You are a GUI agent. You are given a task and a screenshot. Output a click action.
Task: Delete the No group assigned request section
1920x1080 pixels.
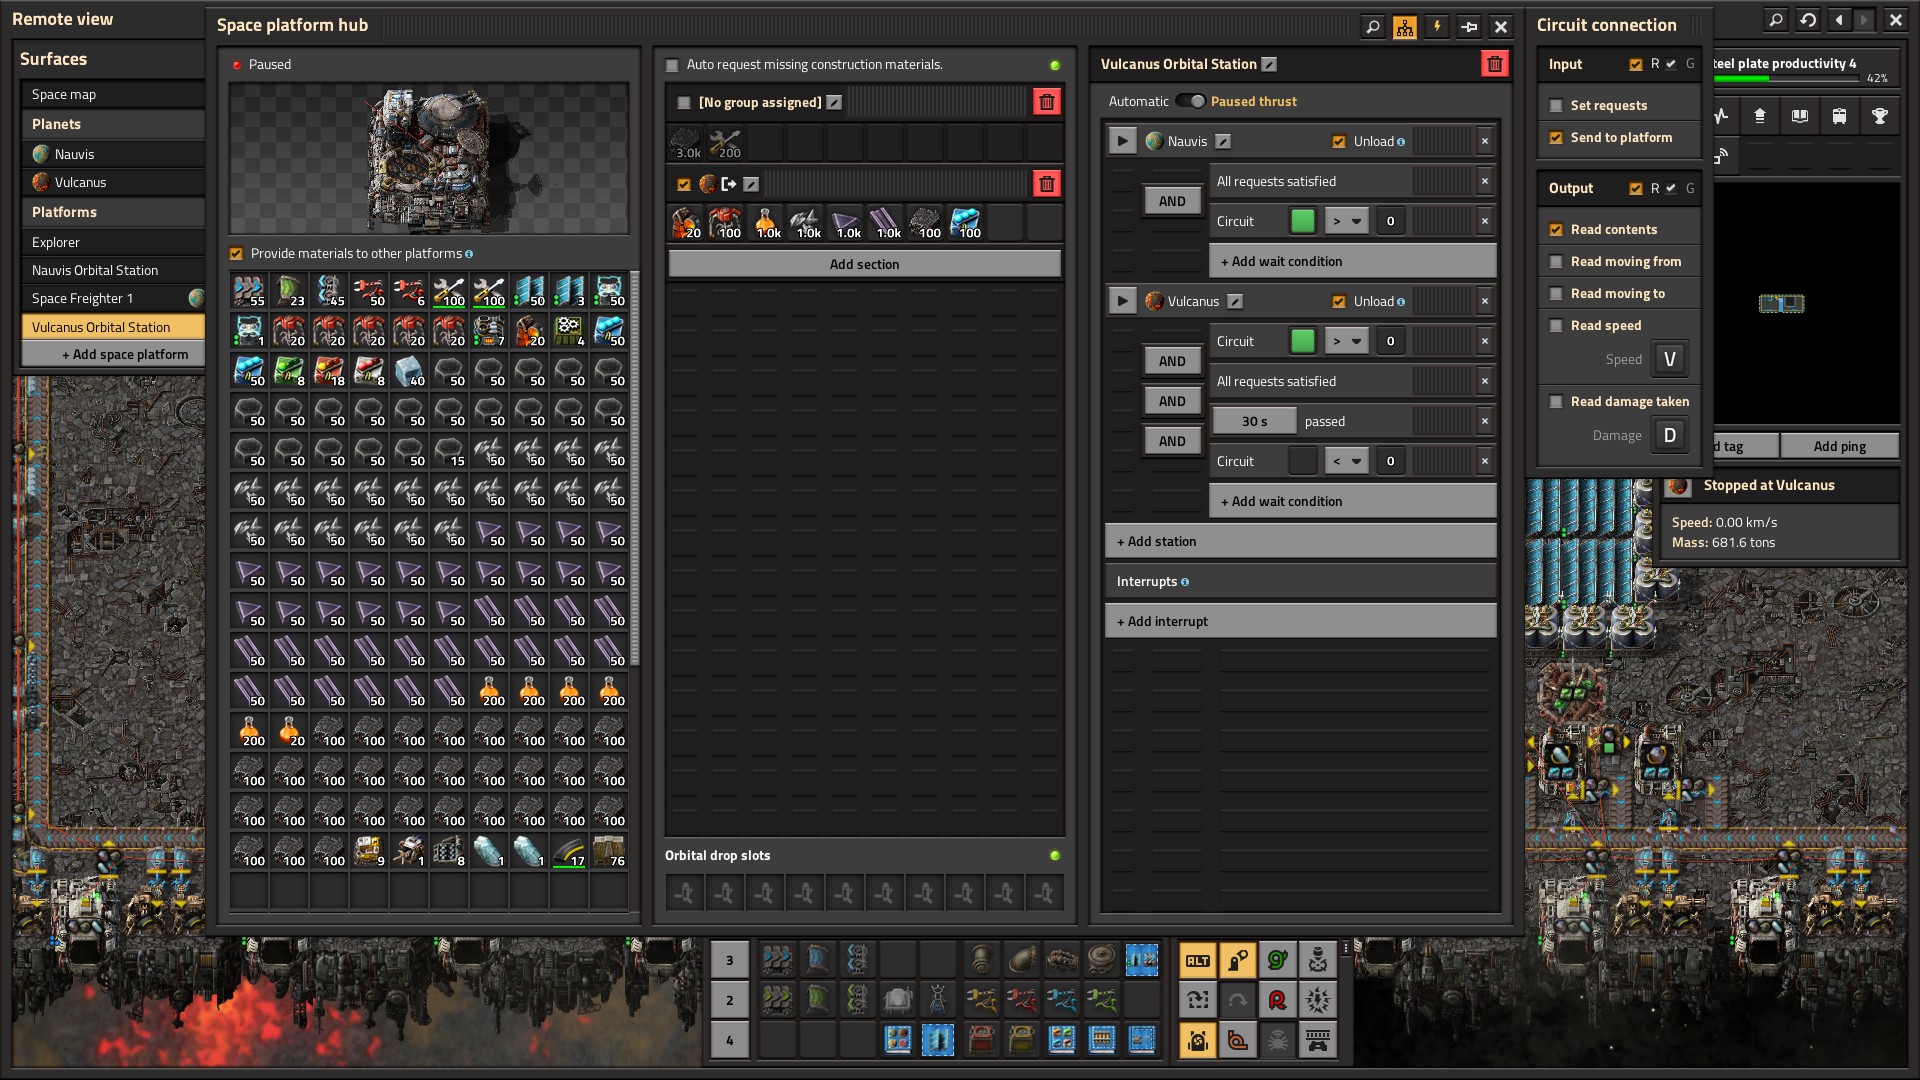(x=1046, y=102)
